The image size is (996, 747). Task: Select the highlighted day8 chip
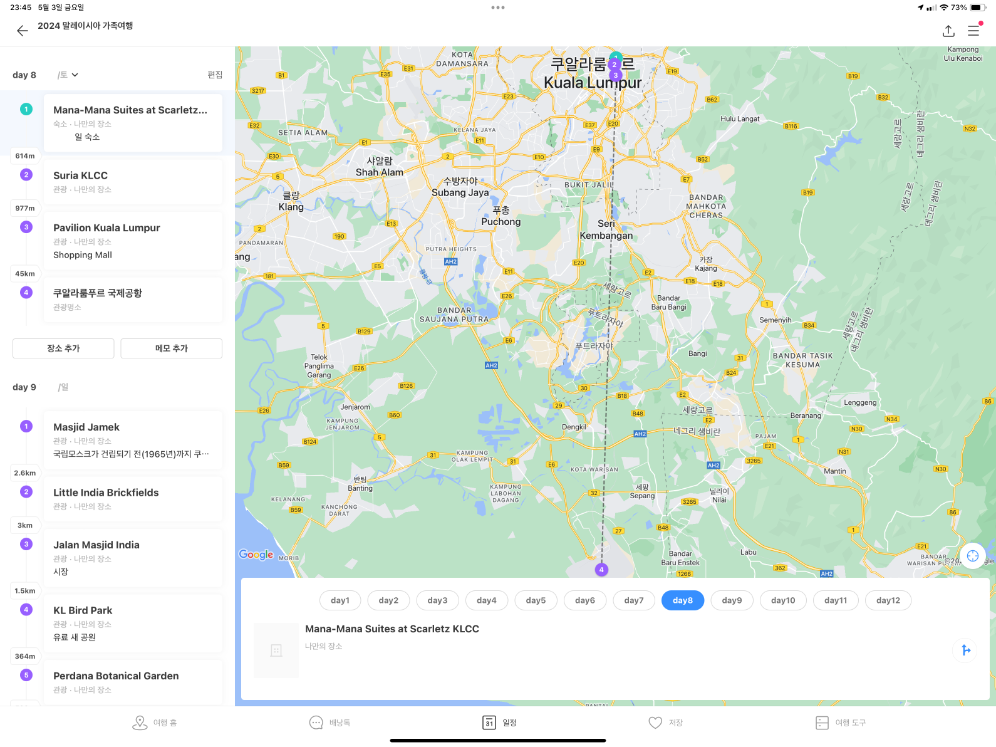click(683, 600)
